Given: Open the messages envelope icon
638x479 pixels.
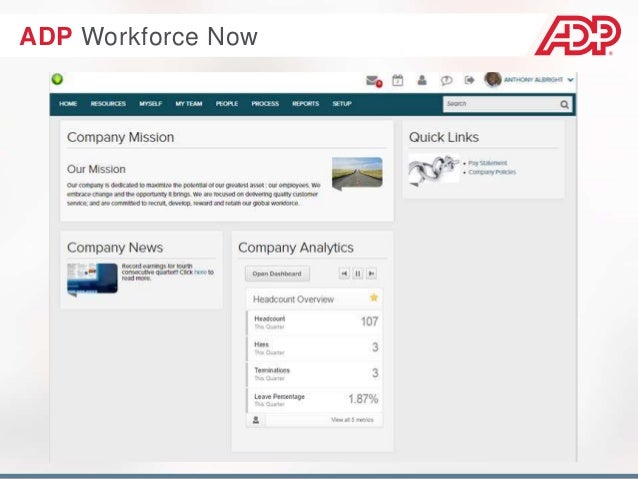Looking at the screenshot, I should [374, 81].
